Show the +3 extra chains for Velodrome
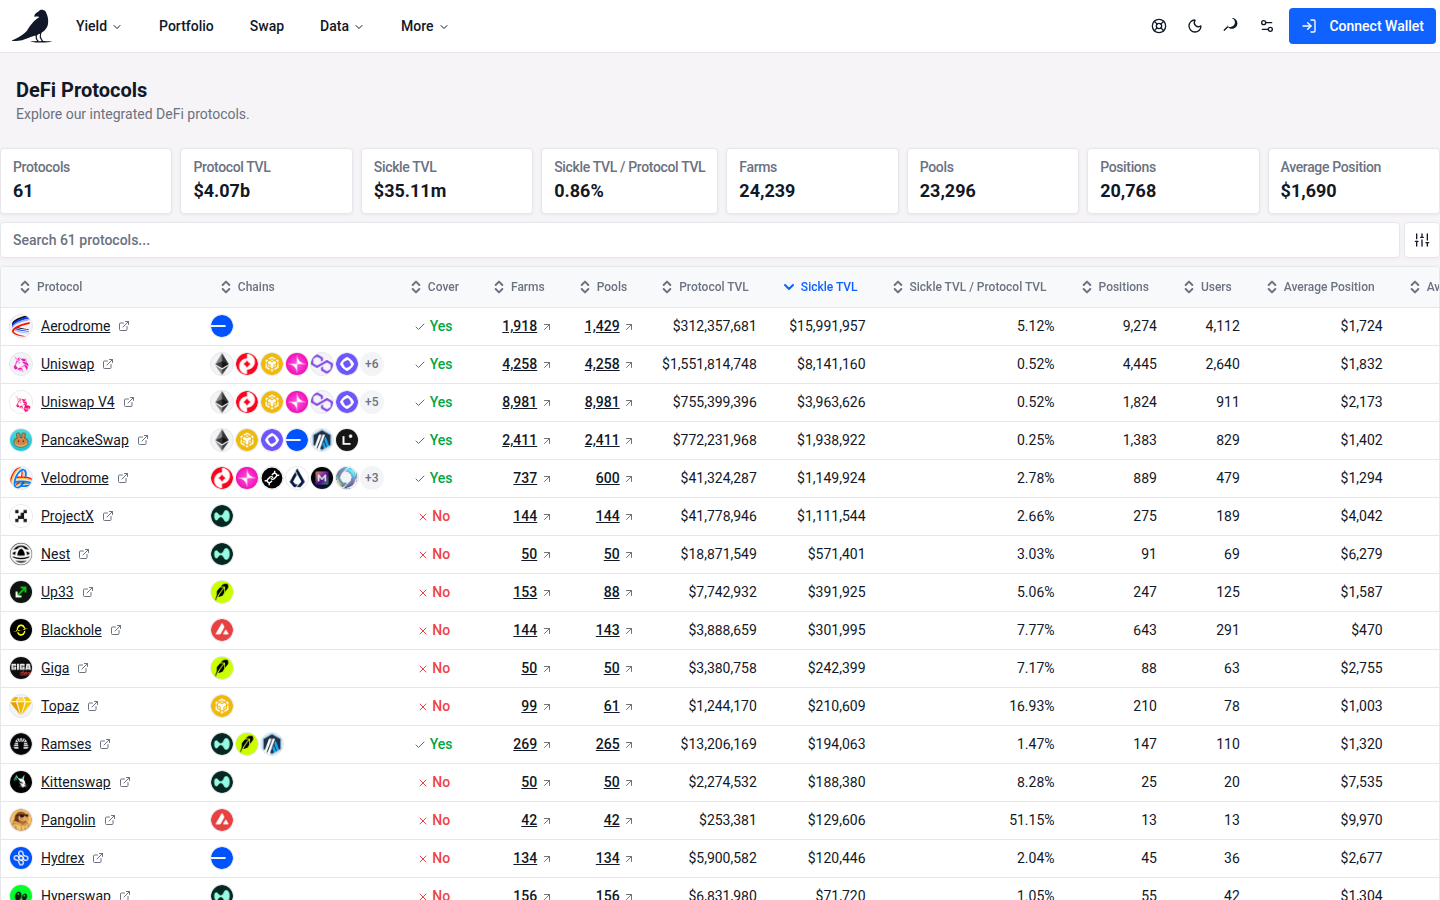 [372, 478]
